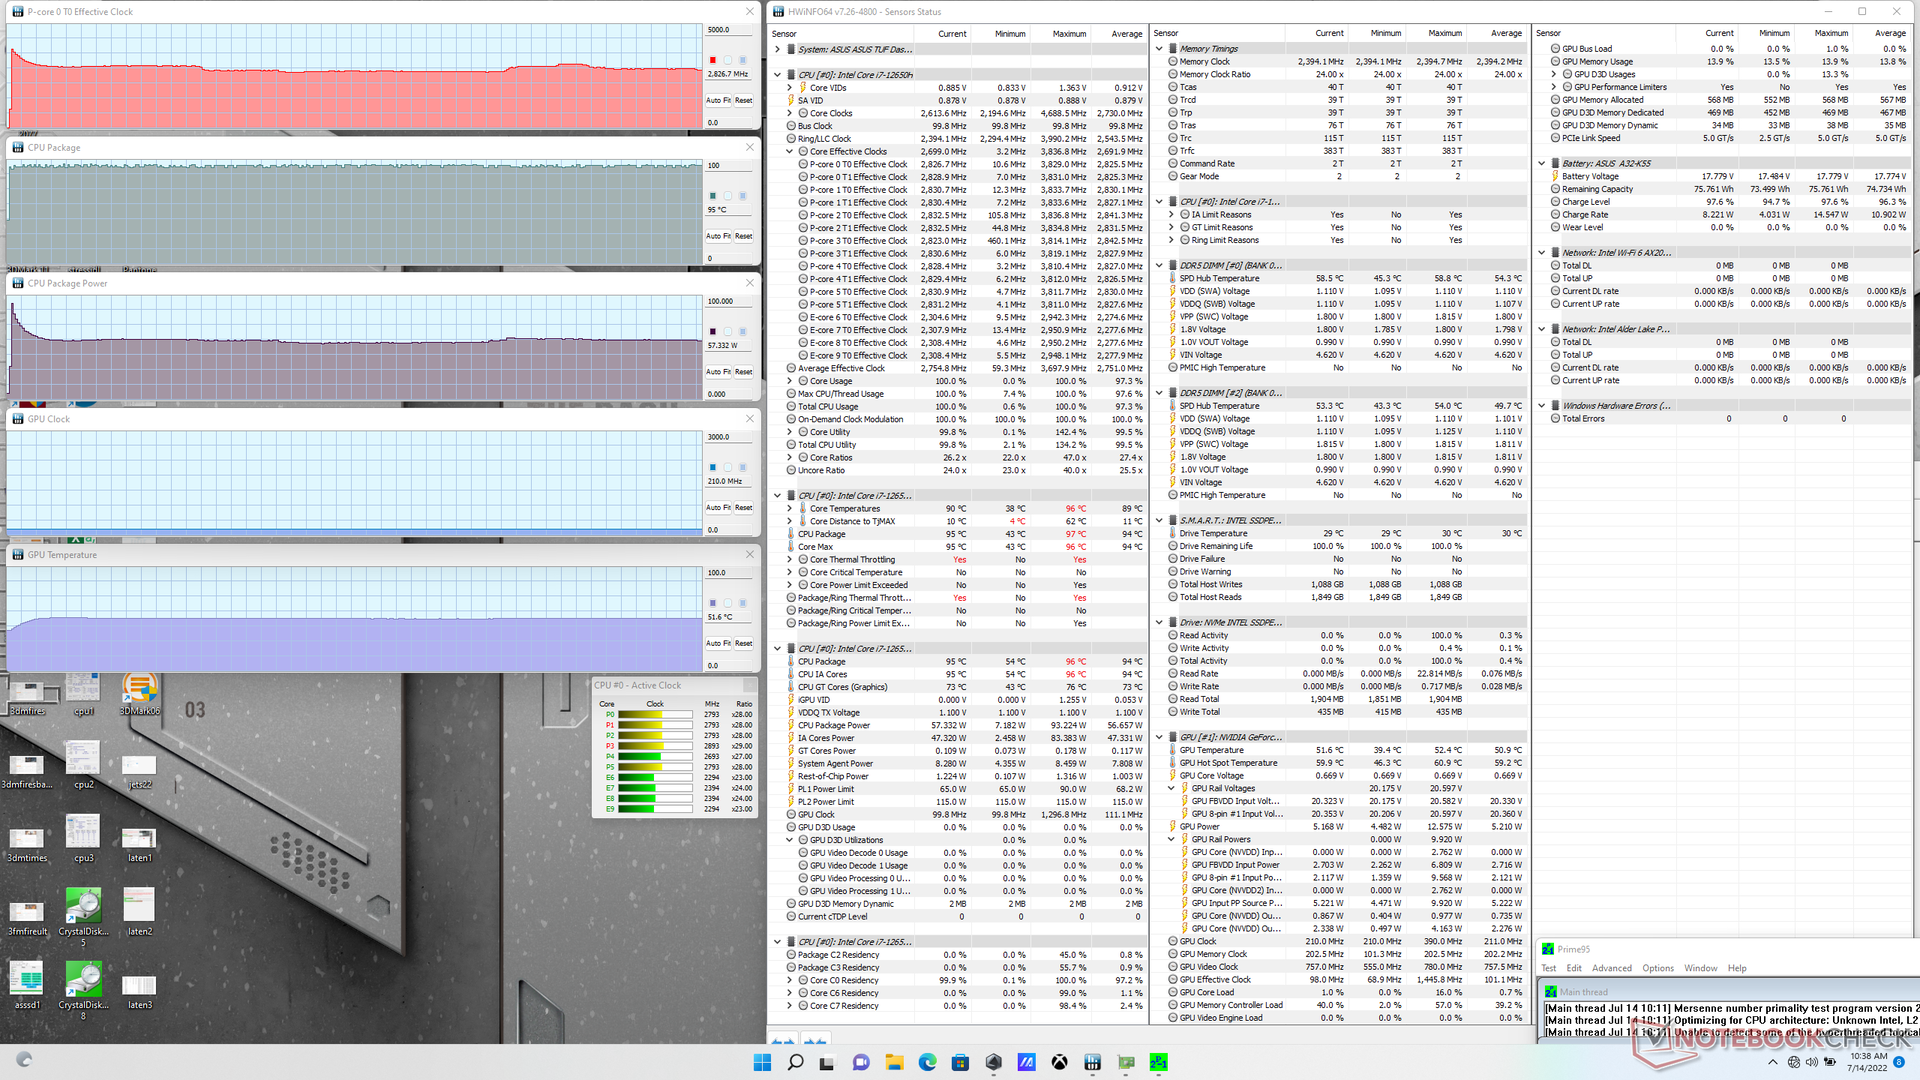This screenshot has height=1080, width=1920.
Task: Switch to Prime95 via its taskbar icon
Action: pyautogui.click(x=1158, y=1062)
